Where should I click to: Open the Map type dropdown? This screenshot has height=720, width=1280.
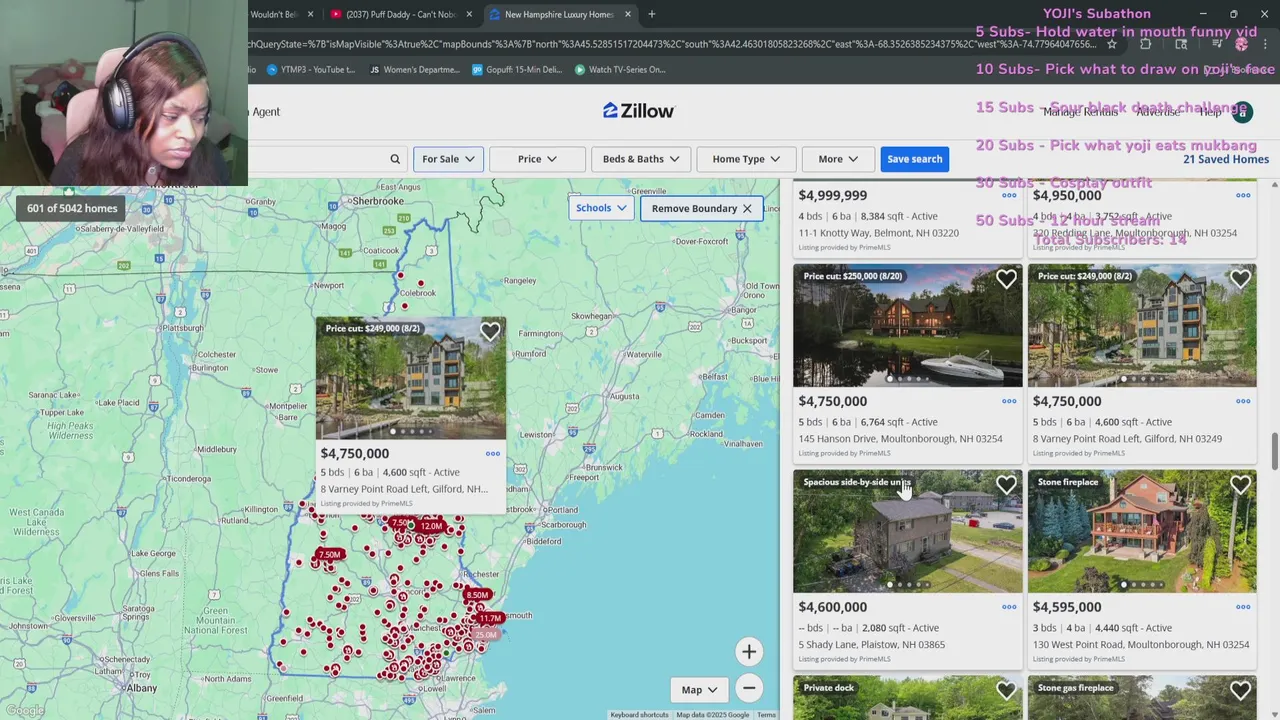tap(700, 689)
